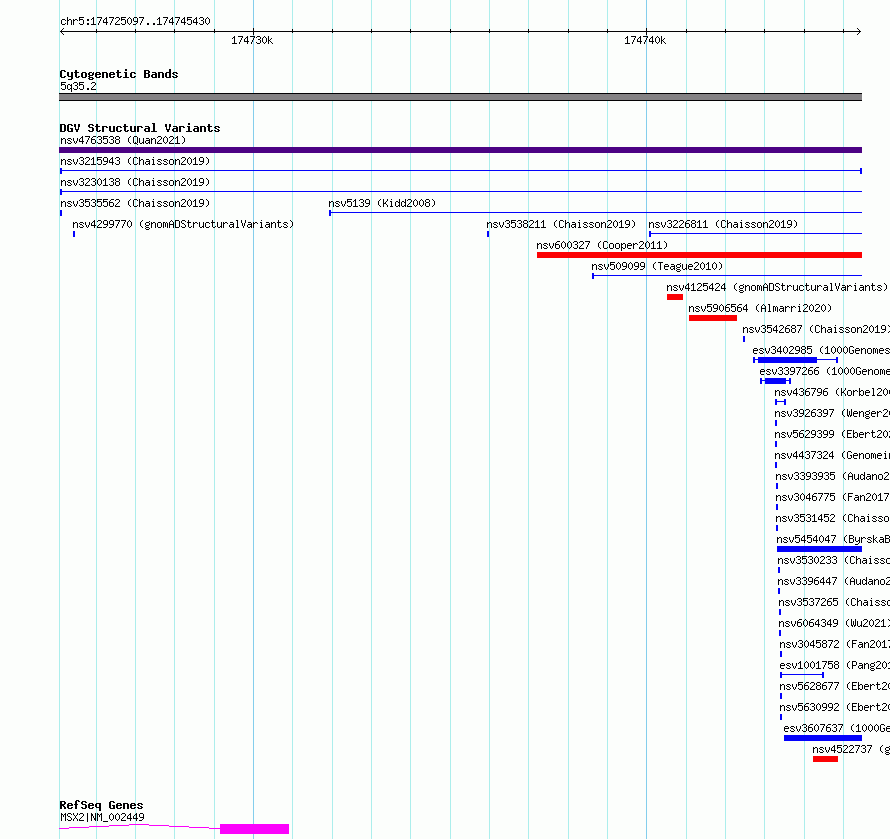Click the purple nsv4763538 variant bar
Viewport: 890px width, 839px height.
pyautogui.click(x=460, y=150)
